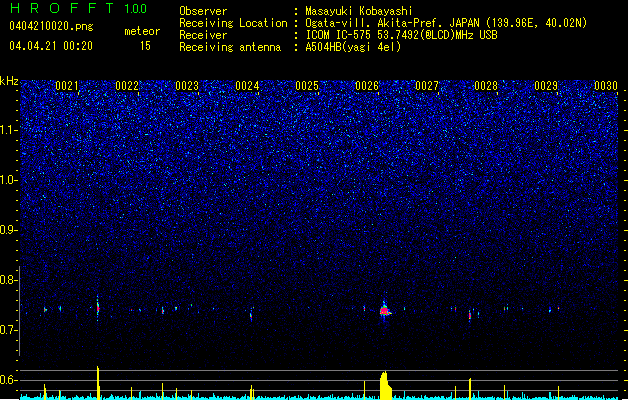This screenshot has width=629, height=400.
Task: Click the antenna A504HB(yagi 4el) text
Action: [353, 47]
